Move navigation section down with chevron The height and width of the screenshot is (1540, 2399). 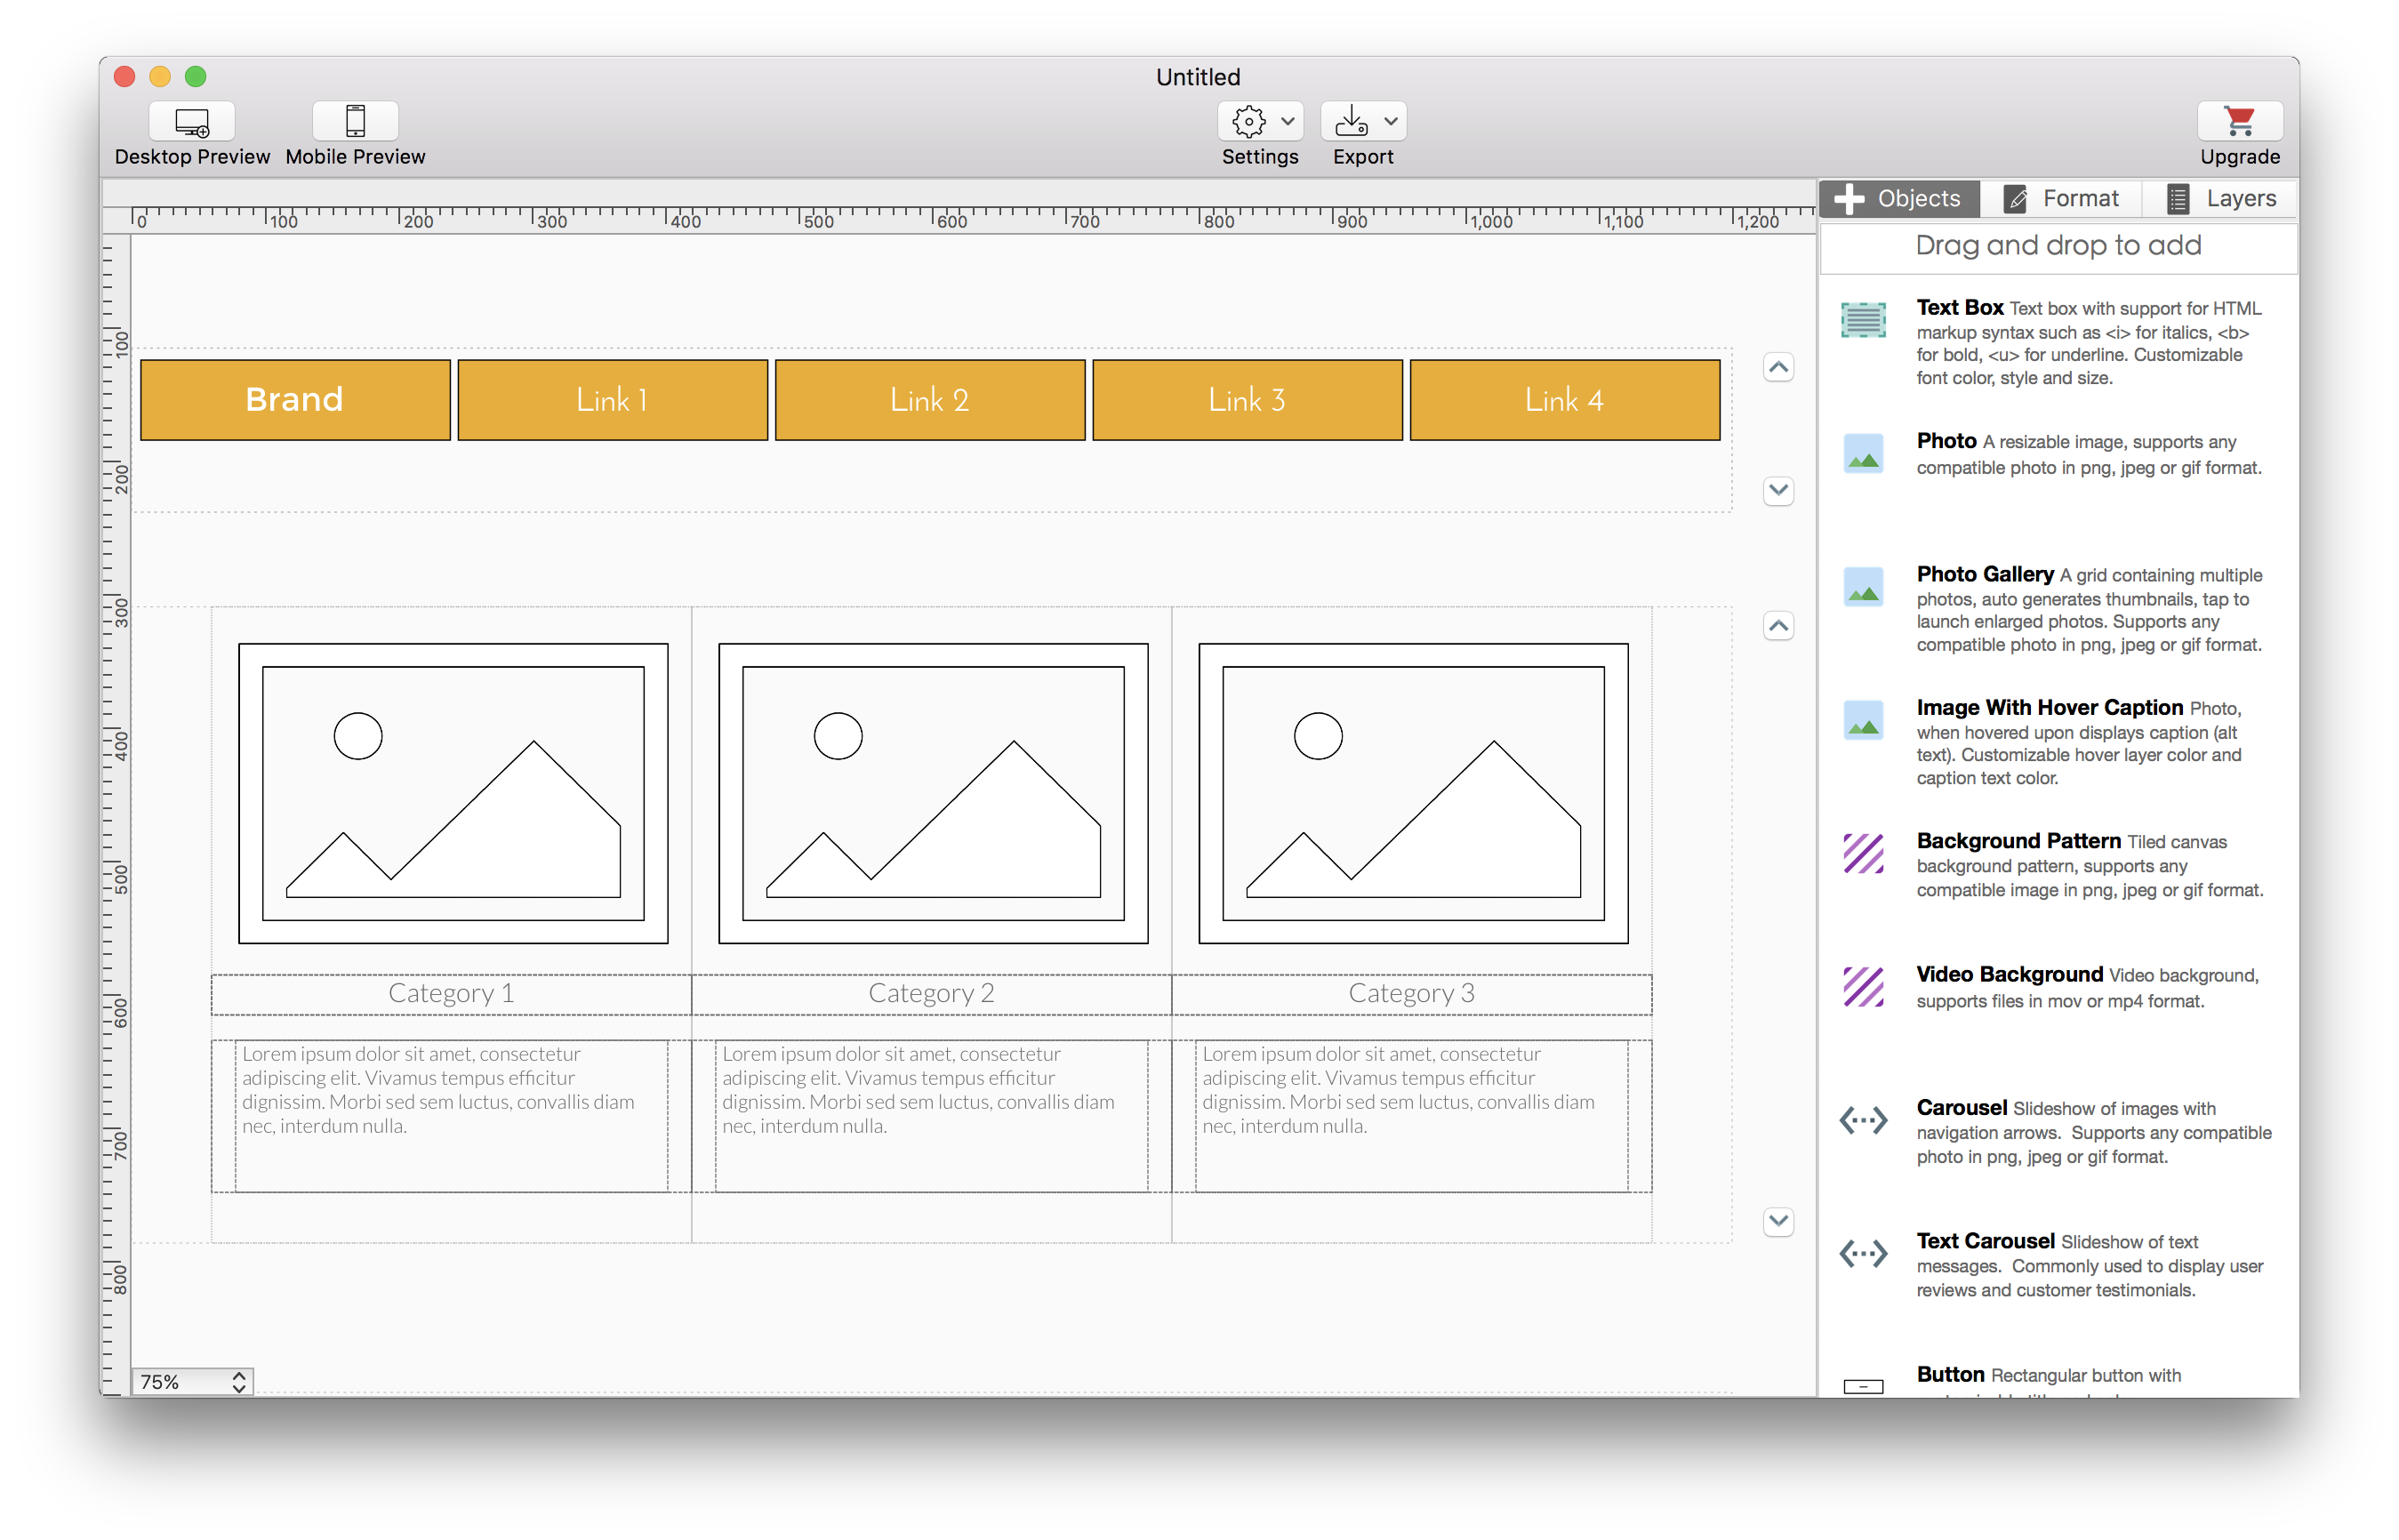[1778, 490]
